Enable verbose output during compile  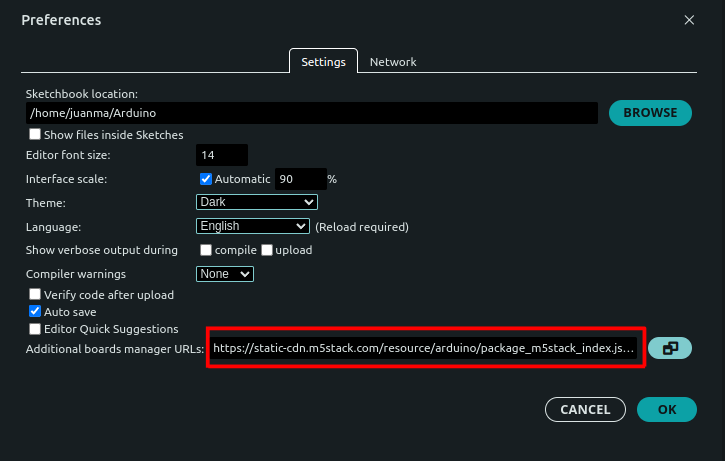click(x=206, y=250)
